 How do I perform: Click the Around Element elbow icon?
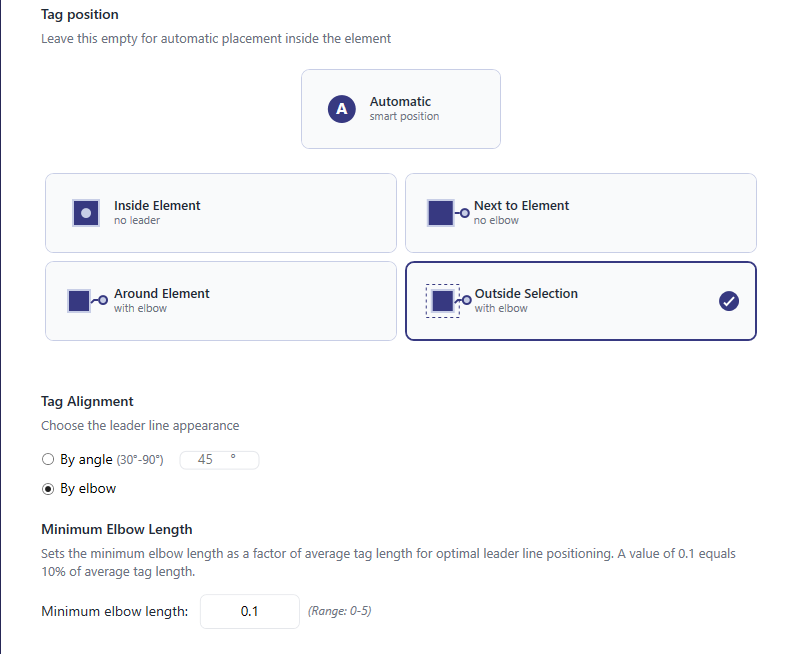click(87, 301)
